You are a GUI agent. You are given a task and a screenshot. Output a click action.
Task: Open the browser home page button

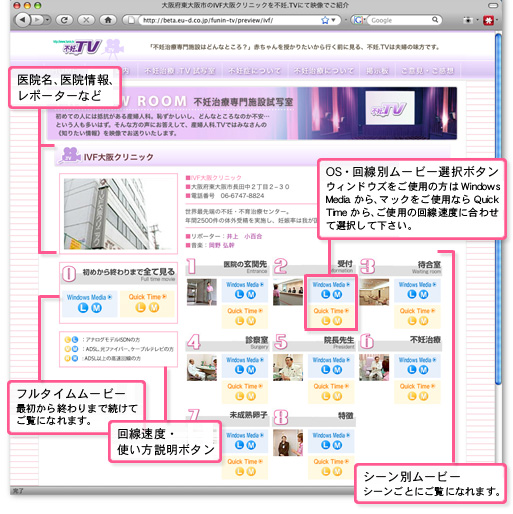point(108,20)
